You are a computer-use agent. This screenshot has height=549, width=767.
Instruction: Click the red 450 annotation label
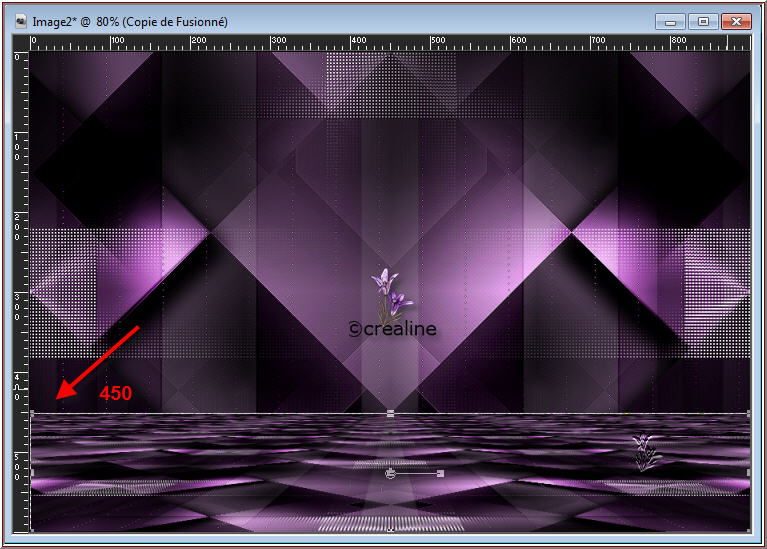pos(115,394)
